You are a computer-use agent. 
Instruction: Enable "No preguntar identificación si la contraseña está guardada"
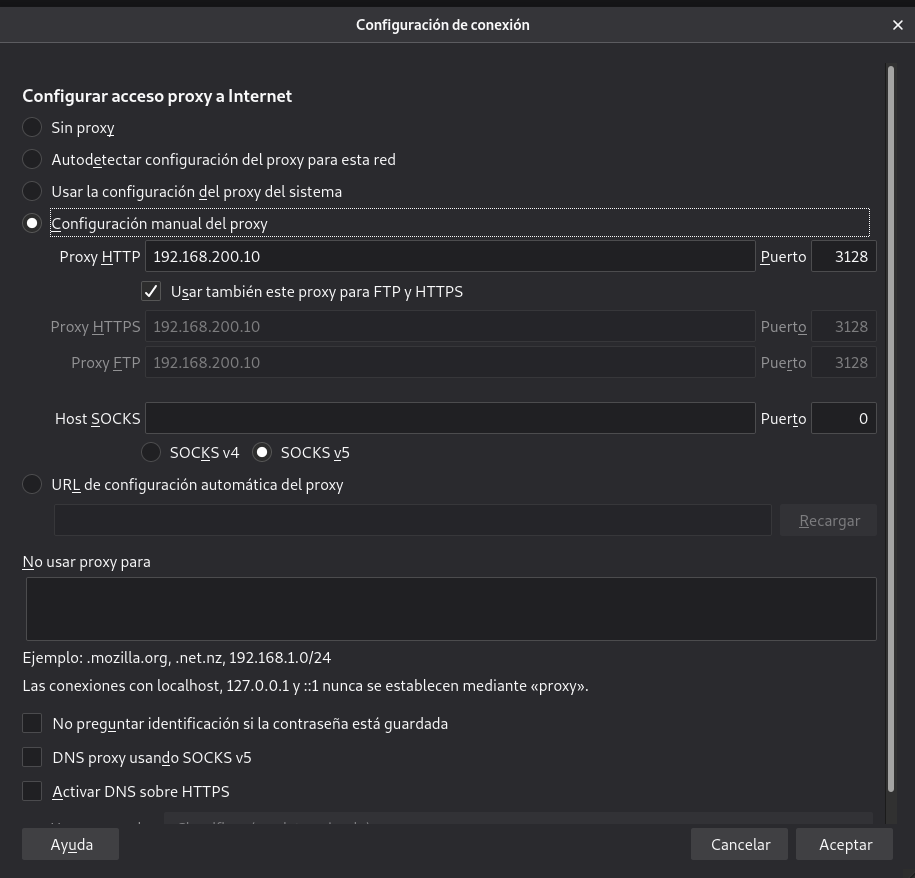coord(32,723)
